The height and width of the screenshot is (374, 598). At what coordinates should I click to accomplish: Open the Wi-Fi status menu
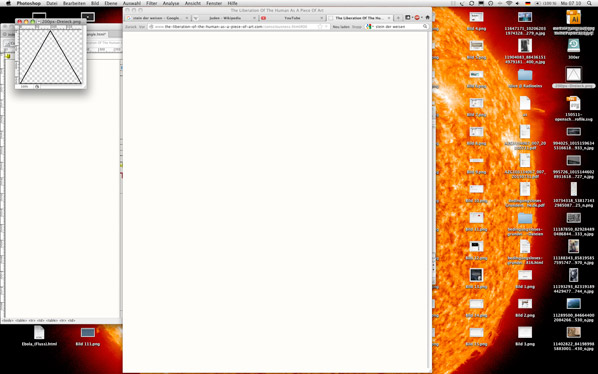509,3
